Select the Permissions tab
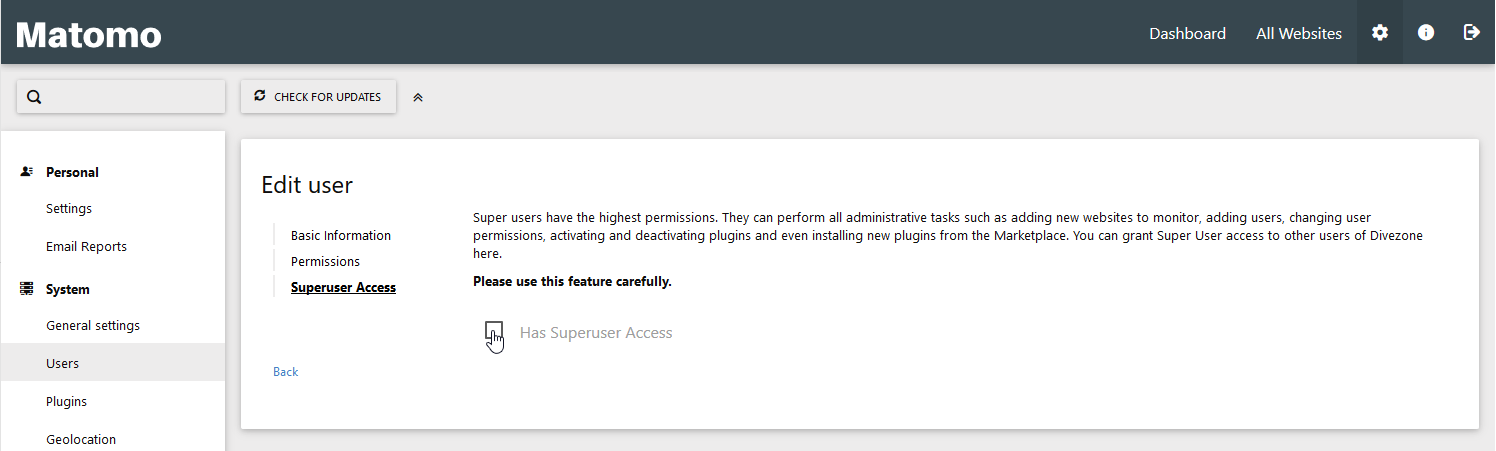This screenshot has height=451, width=1496. (325, 262)
